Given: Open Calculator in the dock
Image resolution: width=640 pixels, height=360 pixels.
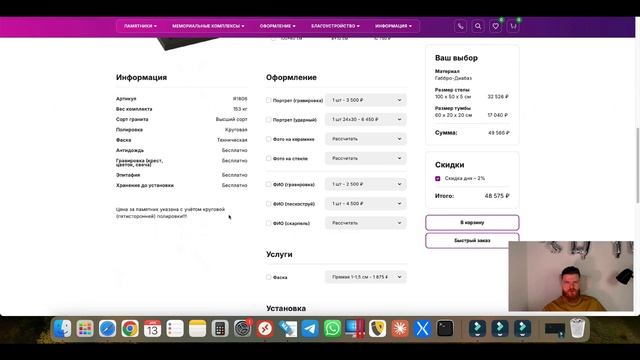Looking at the screenshot, I should (x=220, y=329).
